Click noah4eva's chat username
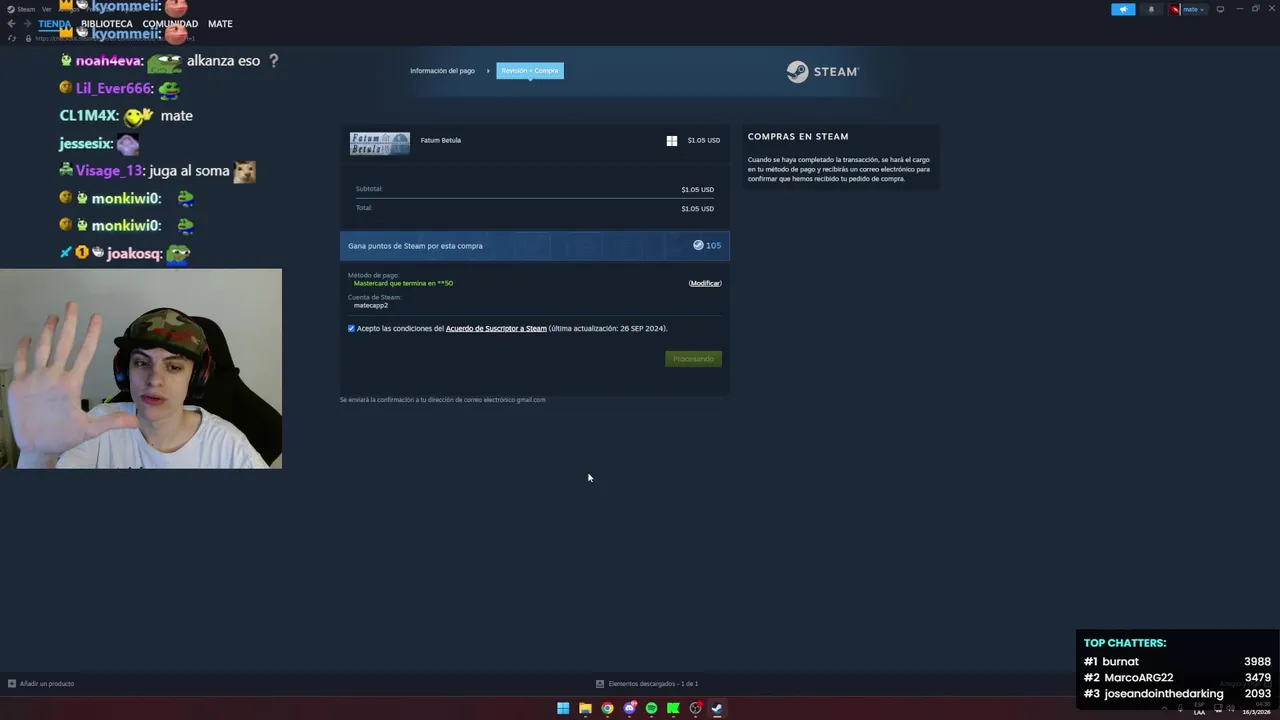 coord(109,61)
